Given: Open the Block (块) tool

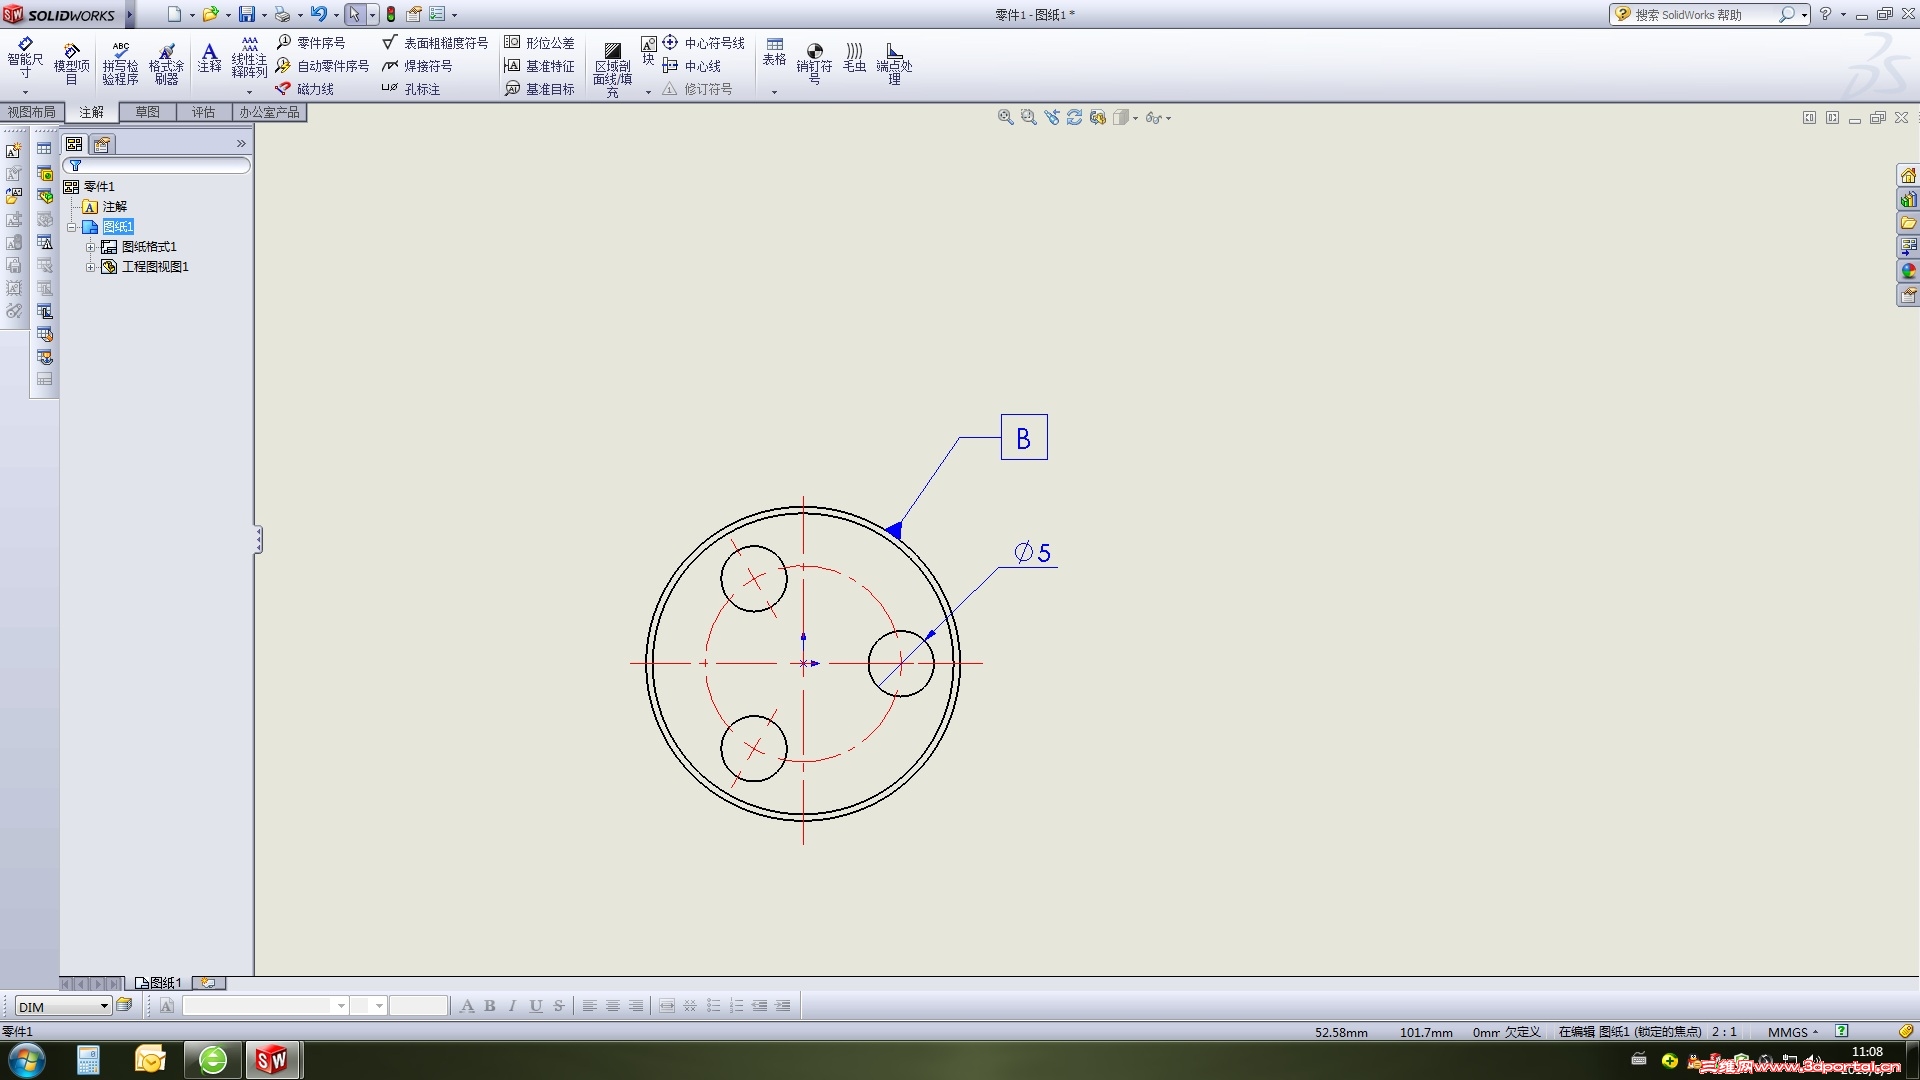Looking at the screenshot, I should point(648,50).
